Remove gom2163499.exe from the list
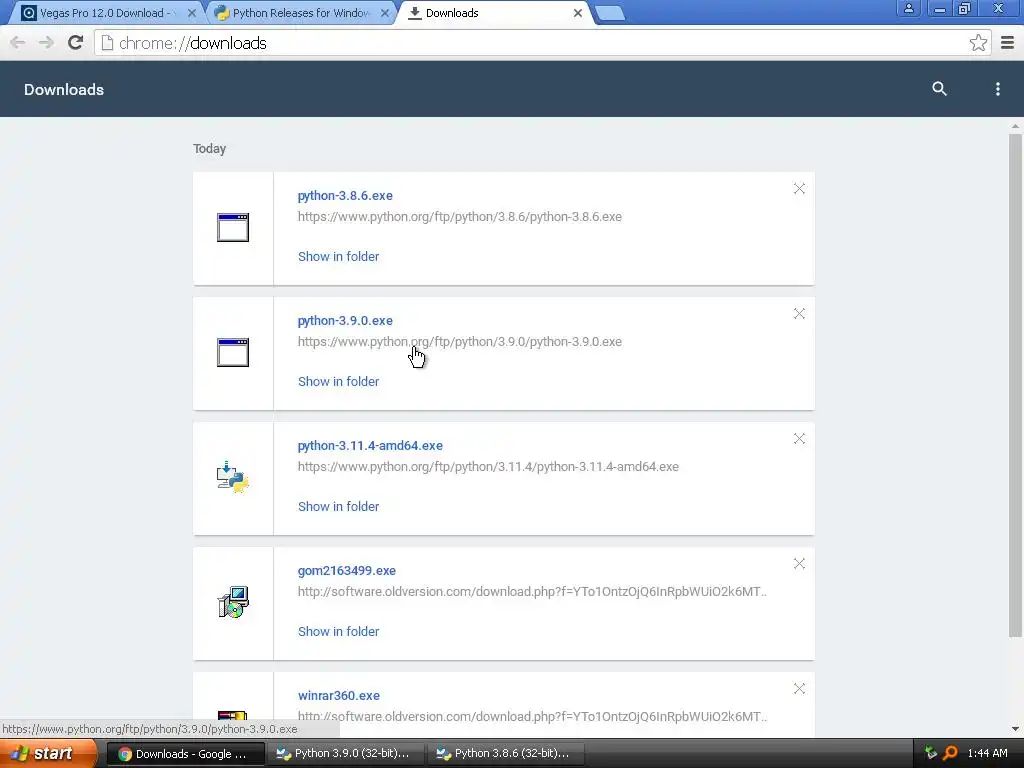Image resolution: width=1024 pixels, height=768 pixels. pyautogui.click(x=799, y=564)
